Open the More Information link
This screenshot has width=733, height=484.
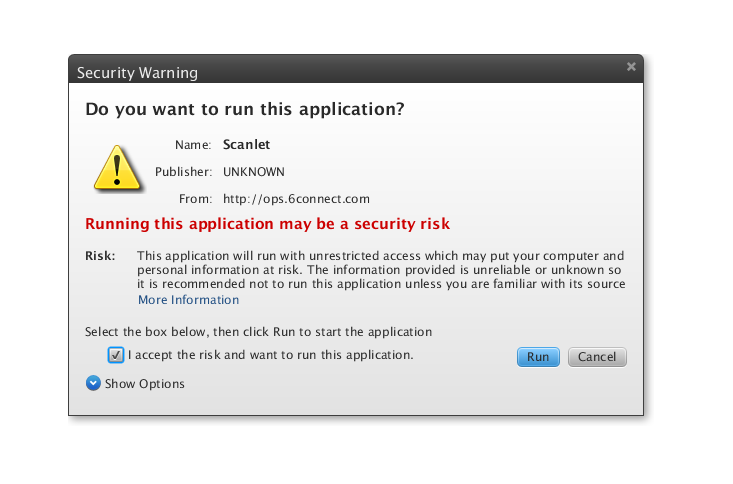188,300
